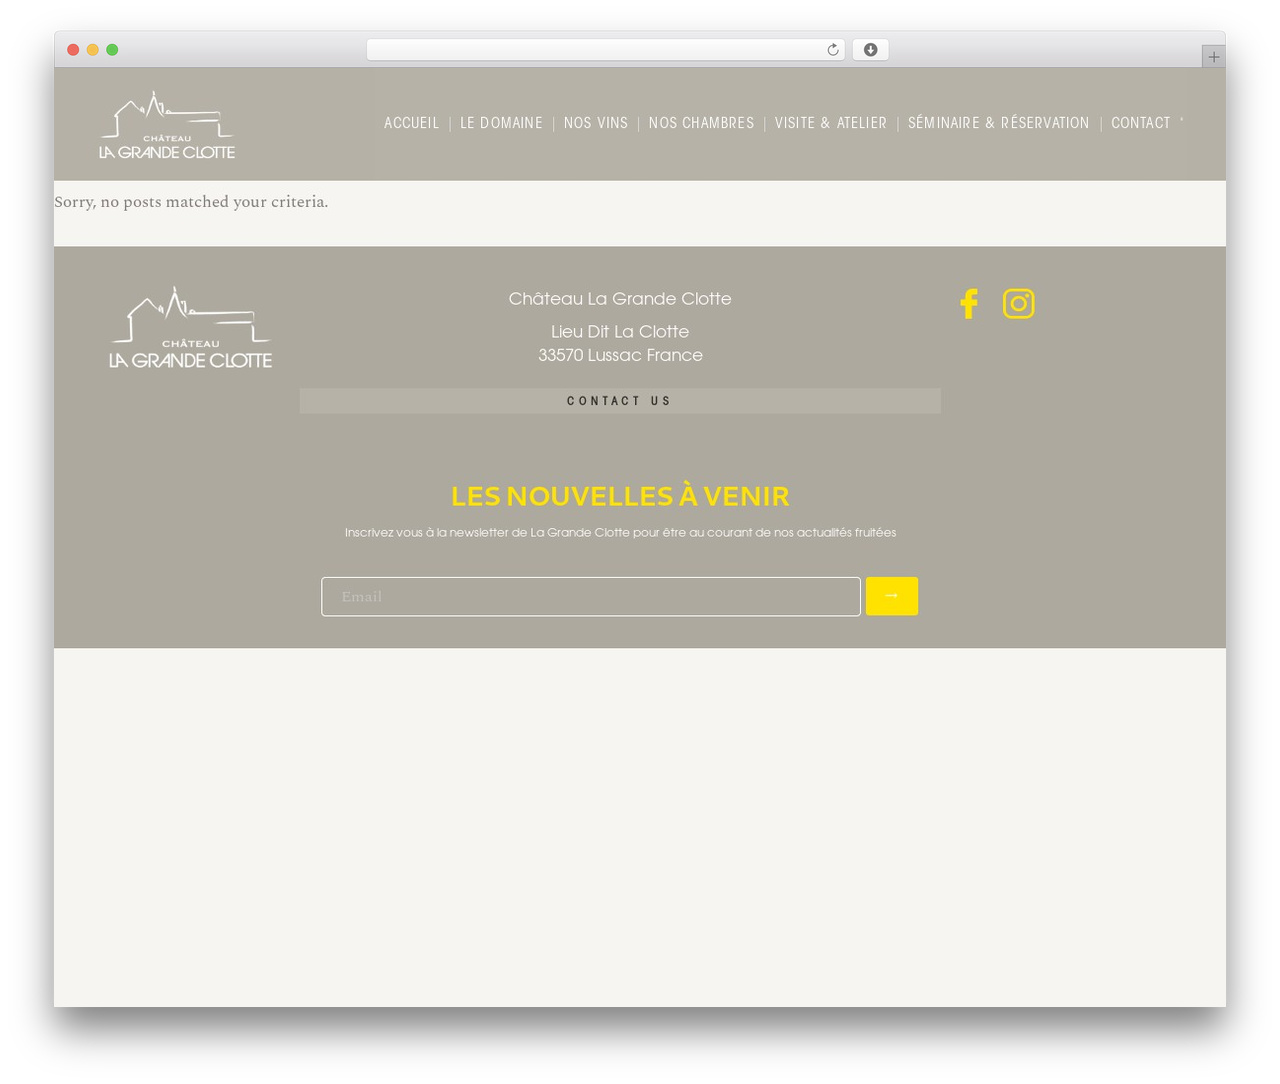Open the SÉMINAIRE & RÉSERVATION menu item
Viewport: 1280px width, 1084px height.
point(998,123)
